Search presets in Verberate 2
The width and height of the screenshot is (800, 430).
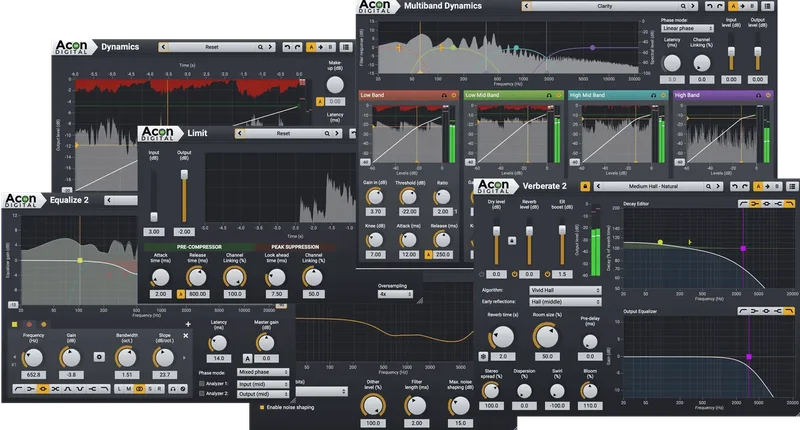[708, 186]
